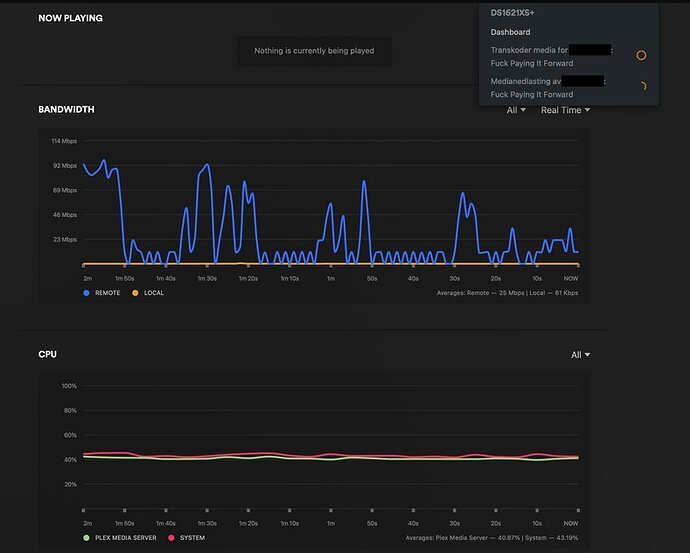
Task: Click 'Nothing is currently being played' message
Action: tap(314, 51)
